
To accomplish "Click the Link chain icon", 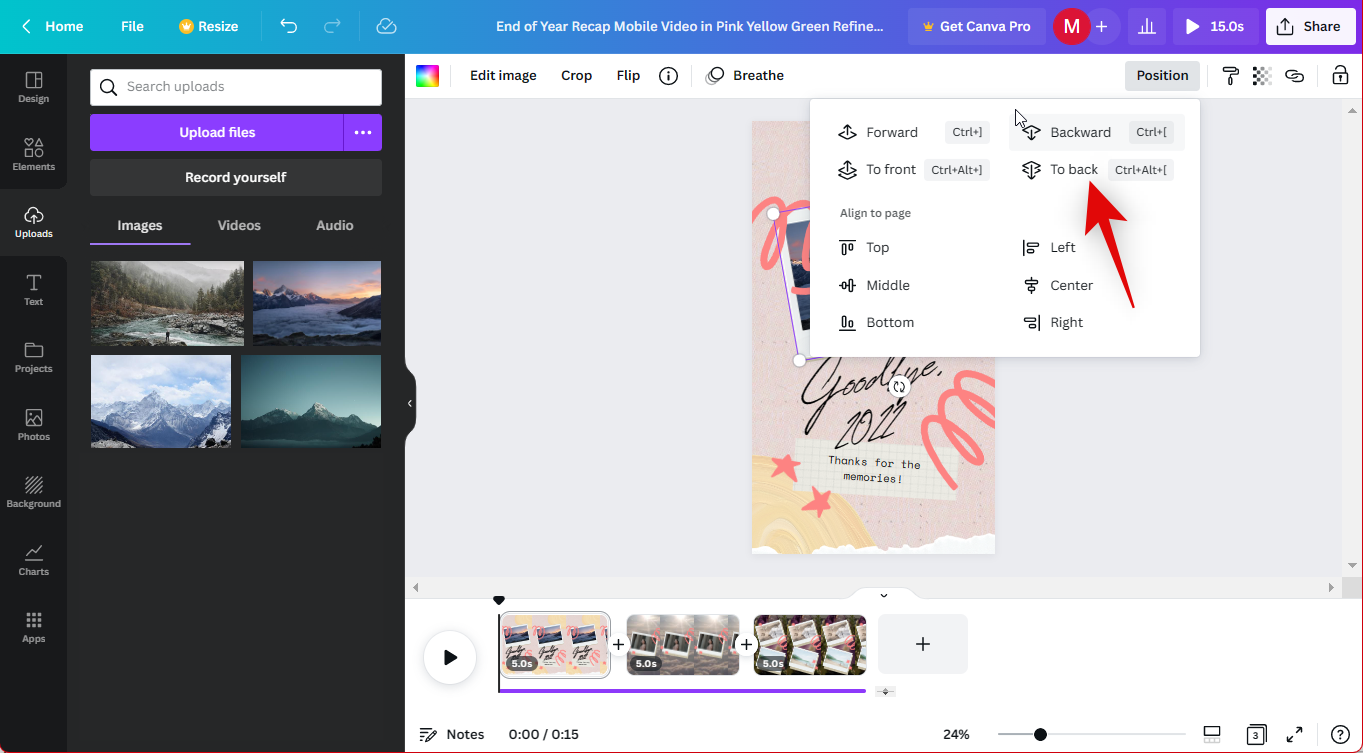I will pos(1294,75).
